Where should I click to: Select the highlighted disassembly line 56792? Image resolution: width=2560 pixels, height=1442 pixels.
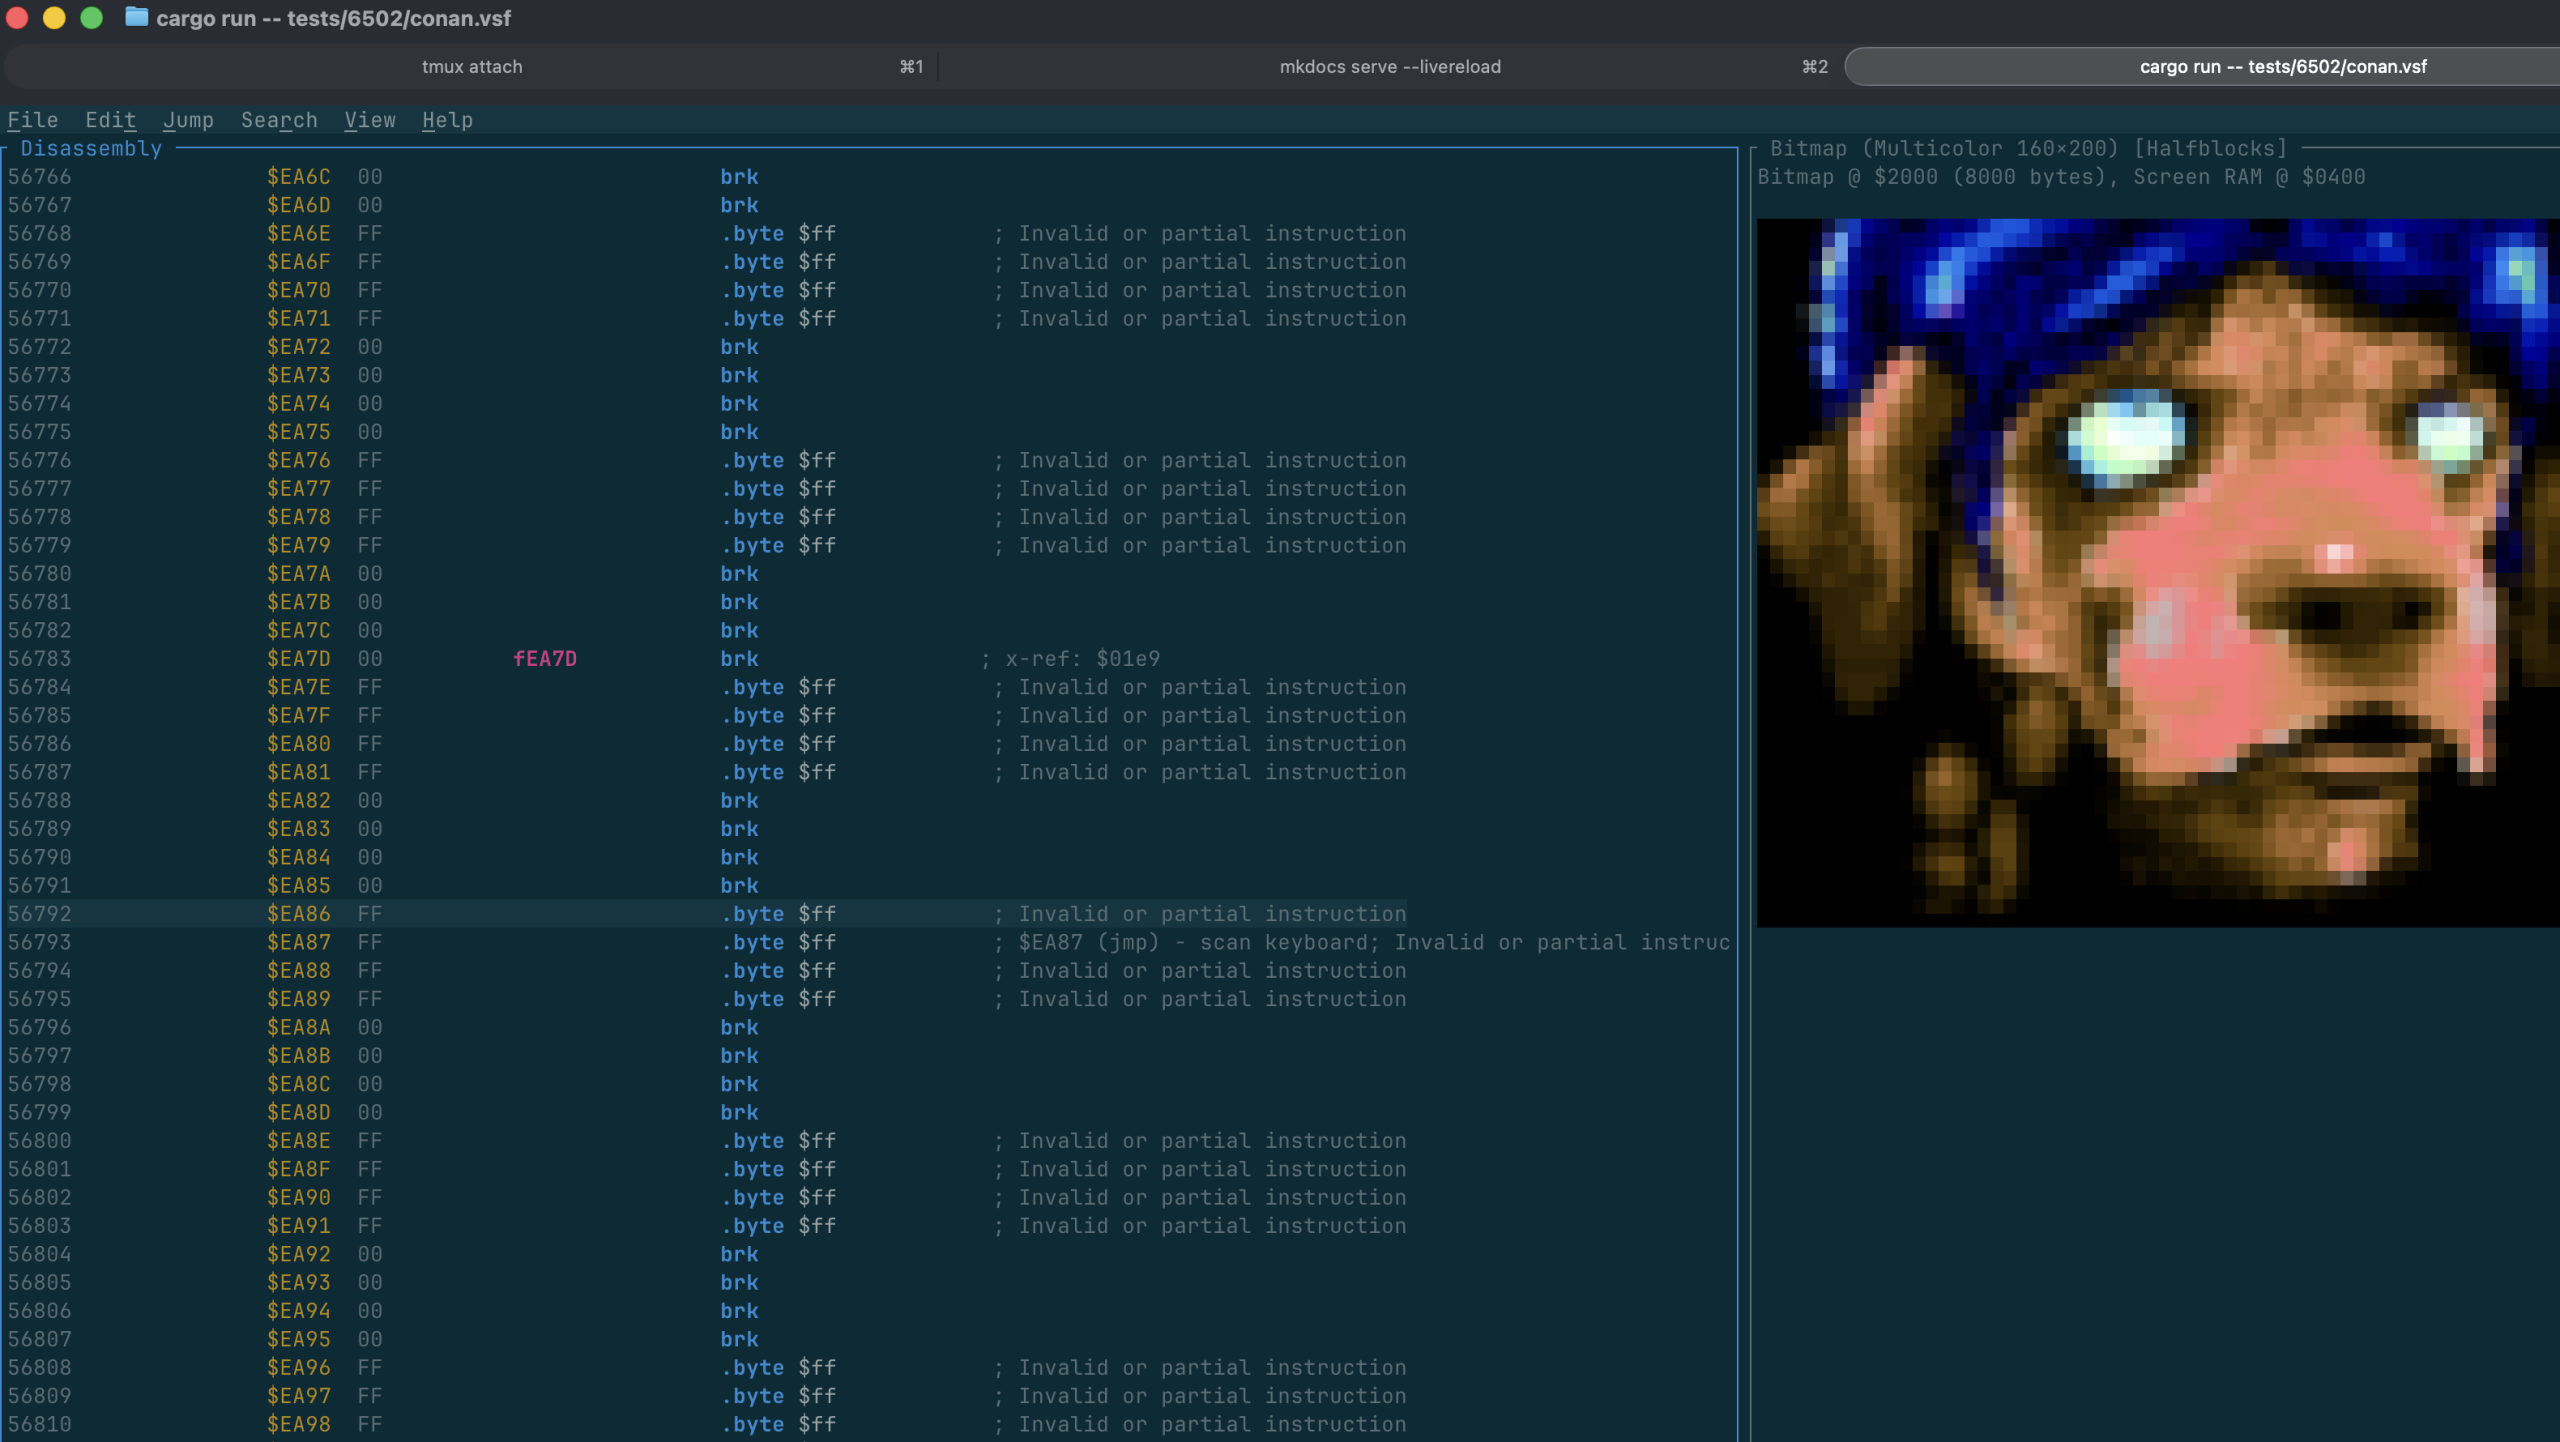(700, 914)
